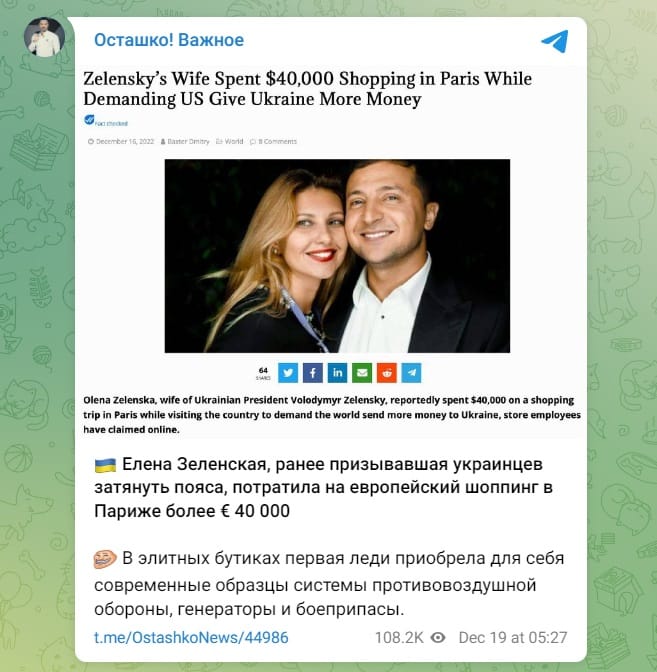
Task: Share the article via Facebook icon
Action: pos(313,373)
